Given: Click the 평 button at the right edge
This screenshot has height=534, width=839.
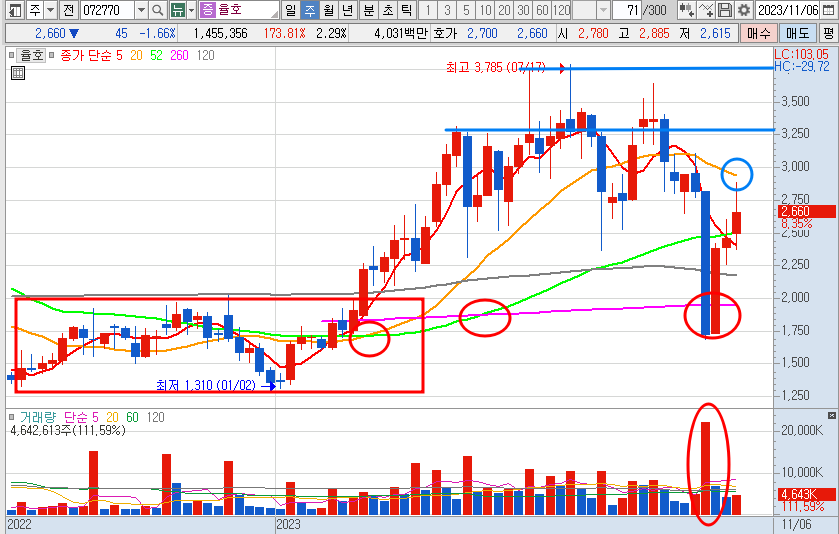Looking at the screenshot, I should pos(828,33).
